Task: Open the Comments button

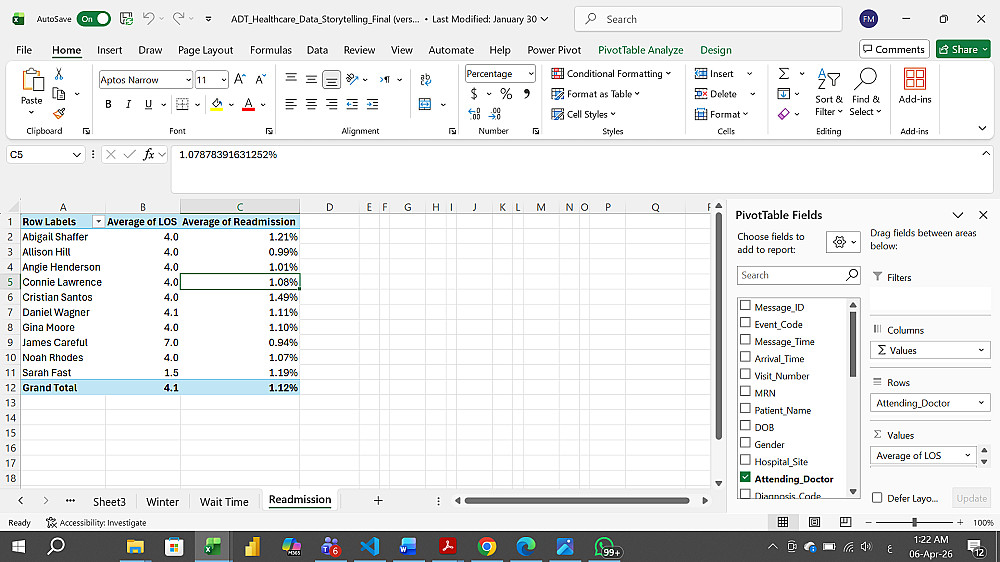Action: pos(894,49)
